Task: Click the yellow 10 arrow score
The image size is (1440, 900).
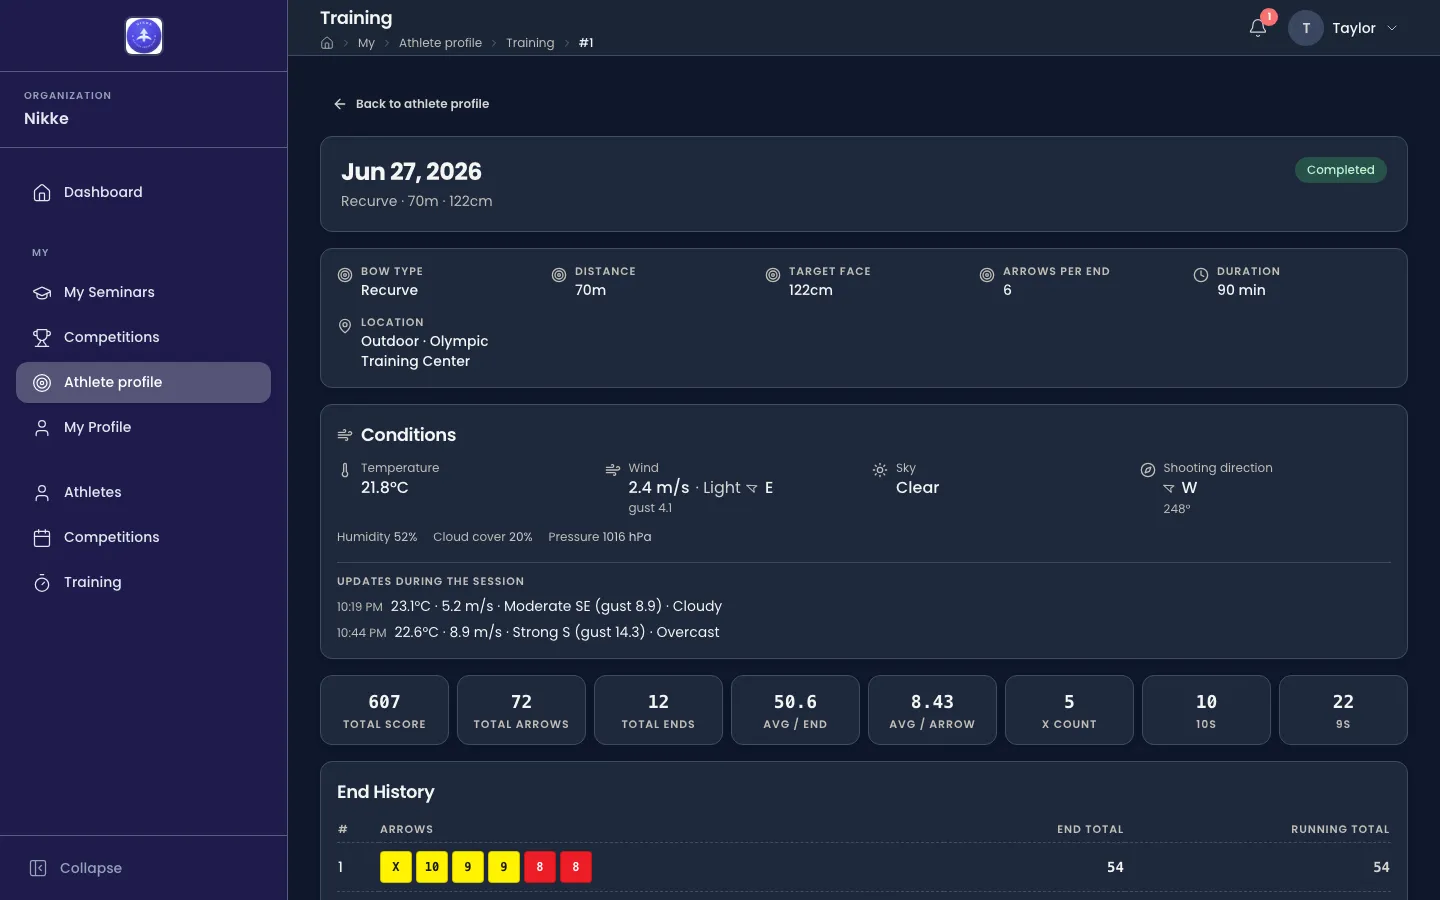Action: [x=432, y=867]
